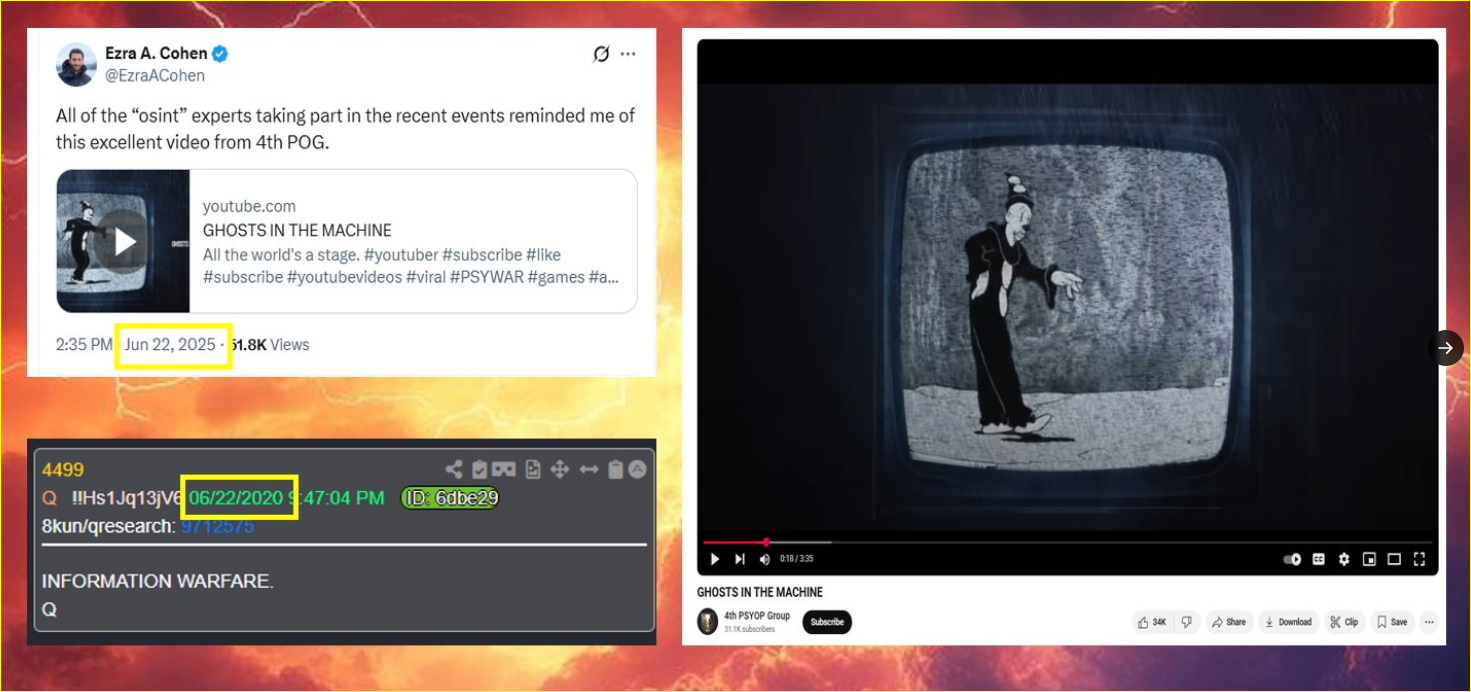Open the 4th PSYOP Group channel avatar

click(x=708, y=621)
